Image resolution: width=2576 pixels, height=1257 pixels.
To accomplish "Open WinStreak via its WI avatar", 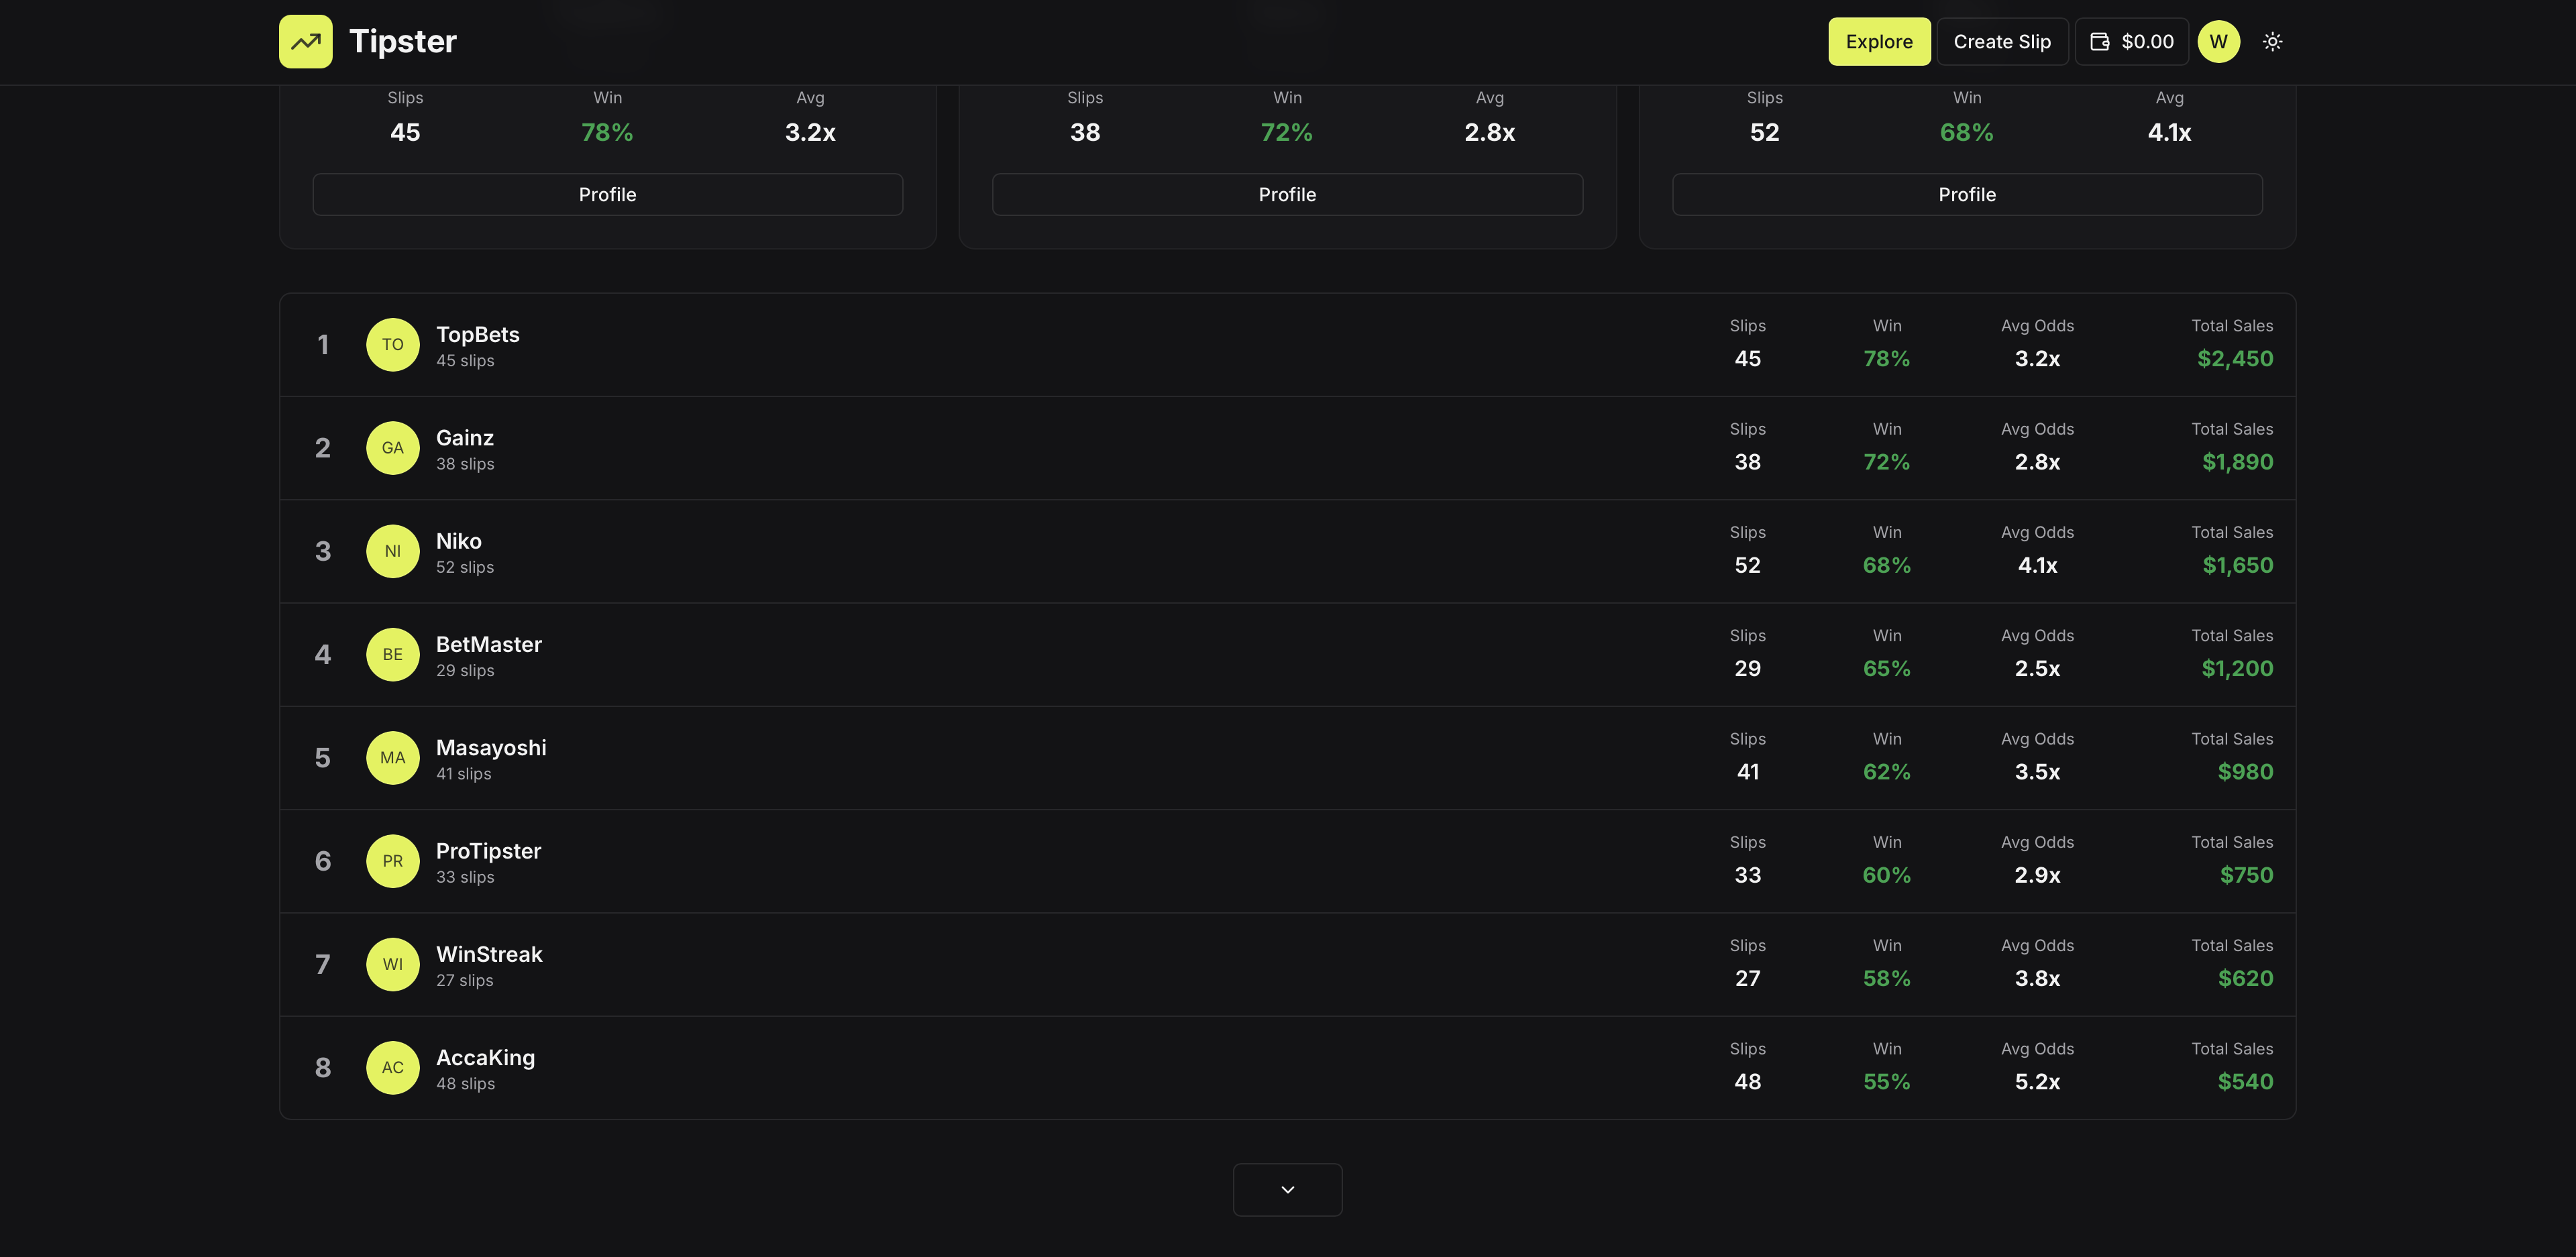I will coord(393,964).
